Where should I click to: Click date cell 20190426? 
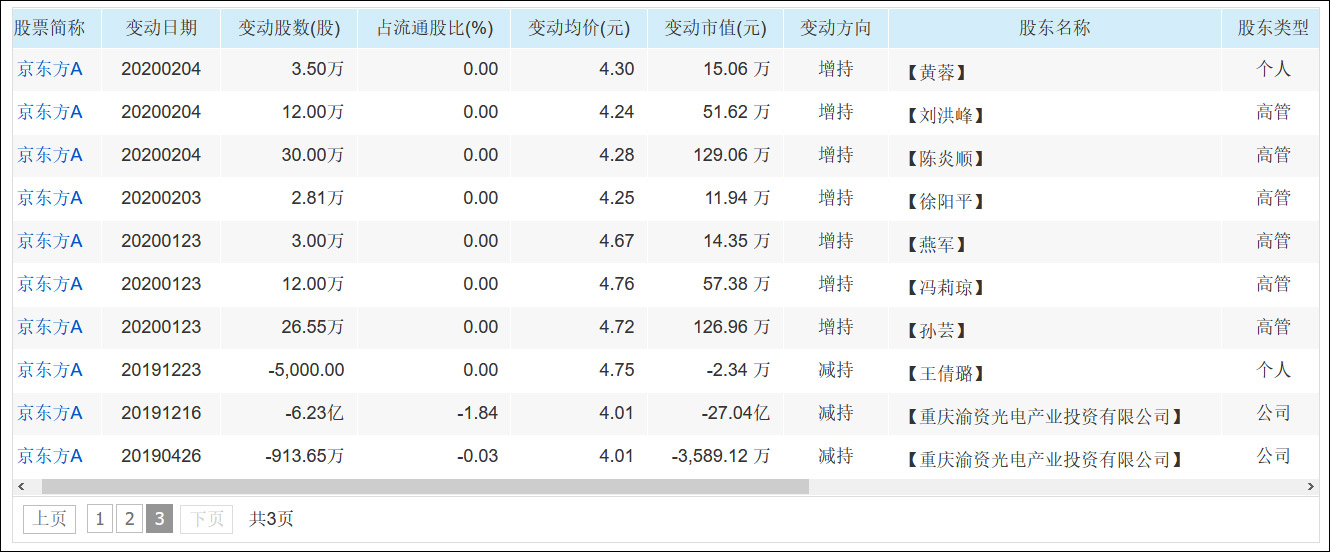click(161, 456)
